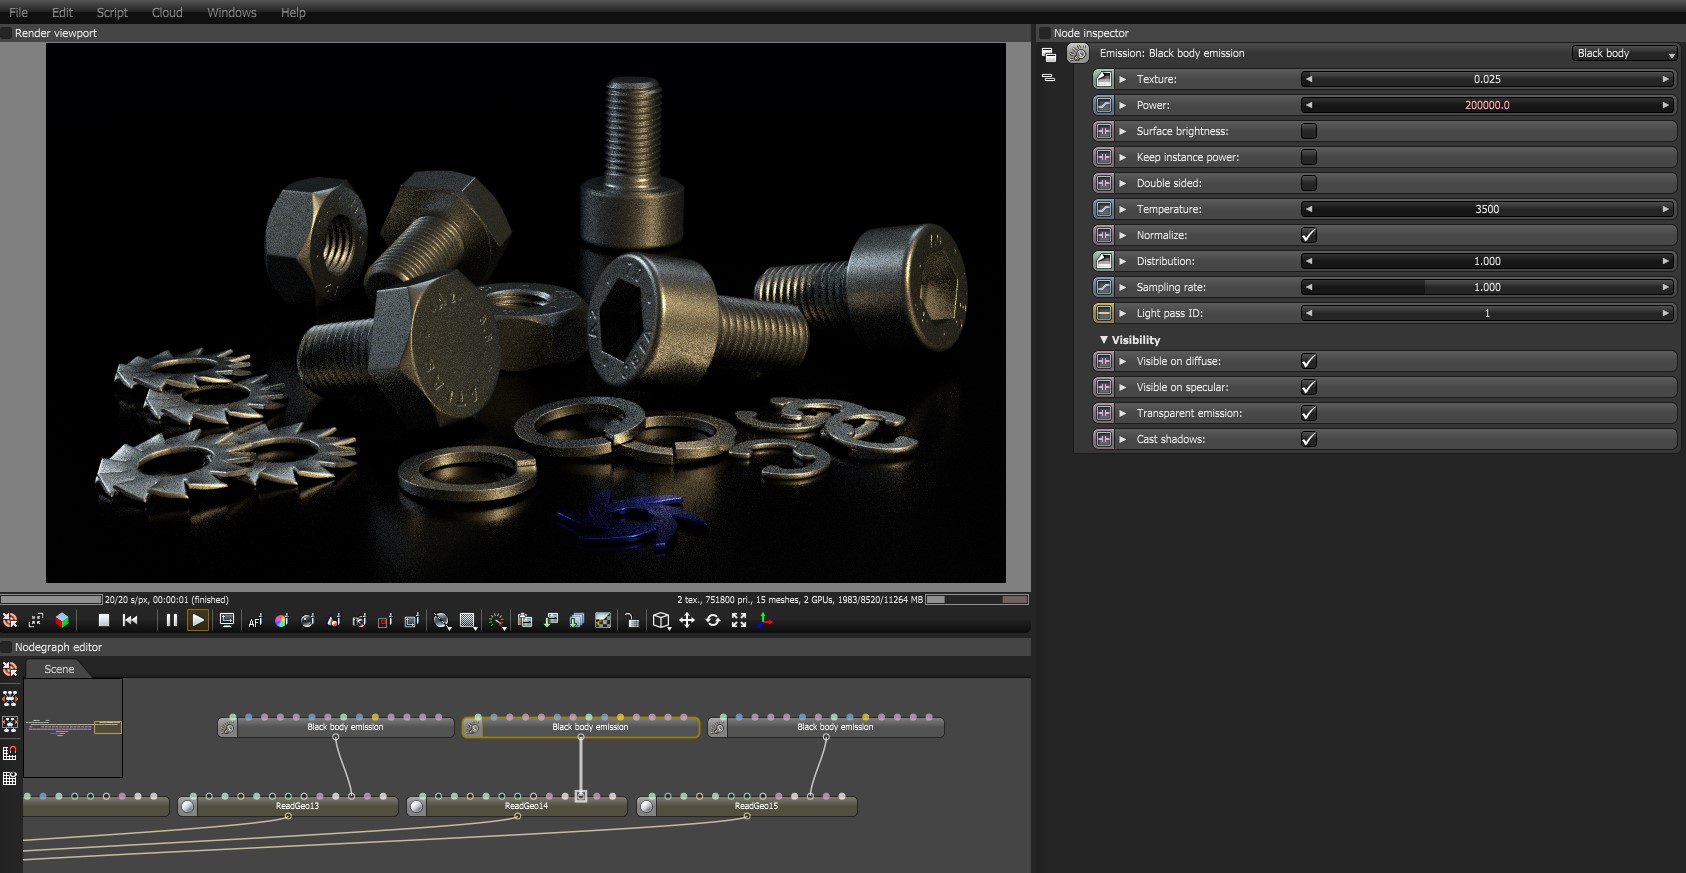Restart the render with the rewind button
The height and width of the screenshot is (873, 1686).
[130, 620]
